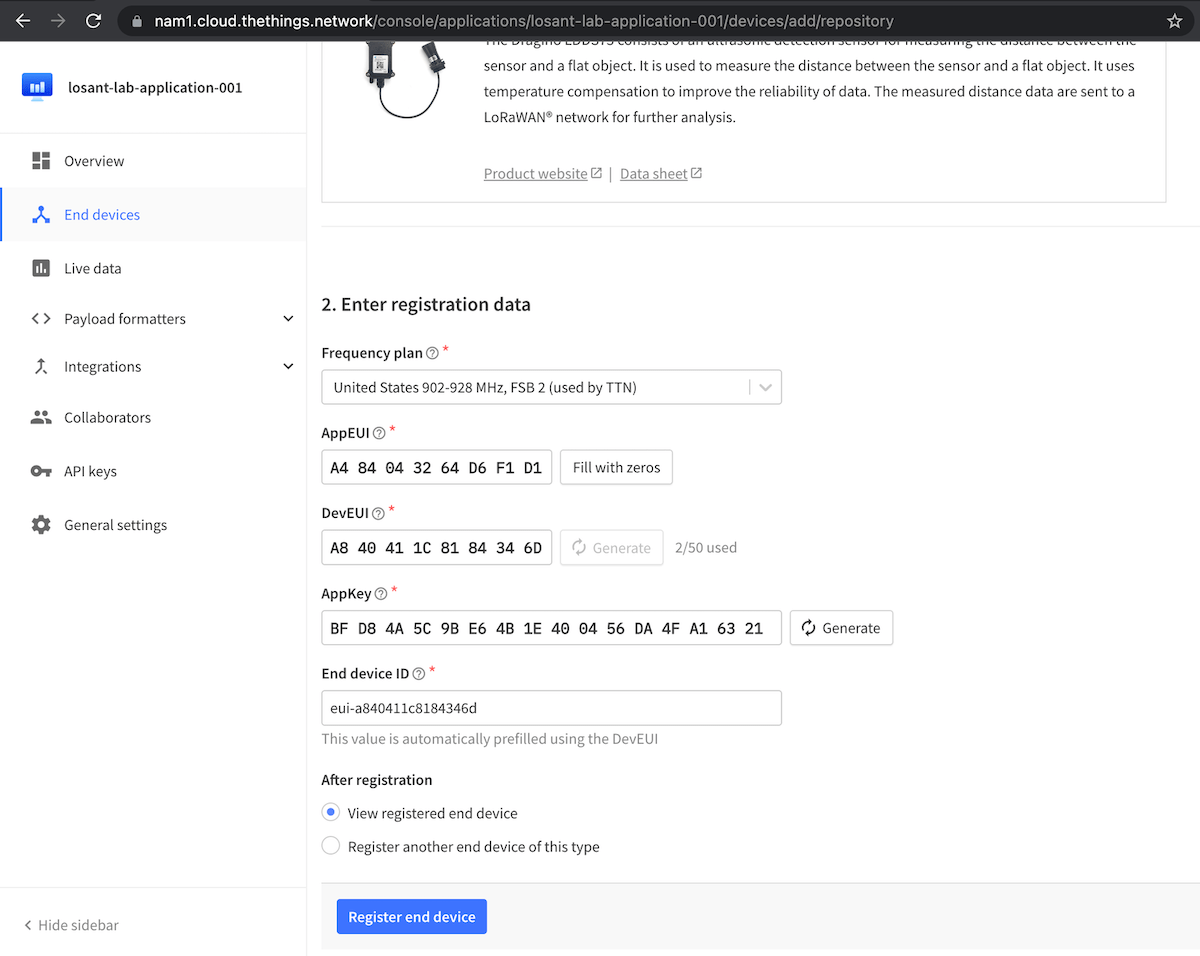Click the End devices fork icon
1200x956 pixels.
[41, 215]
